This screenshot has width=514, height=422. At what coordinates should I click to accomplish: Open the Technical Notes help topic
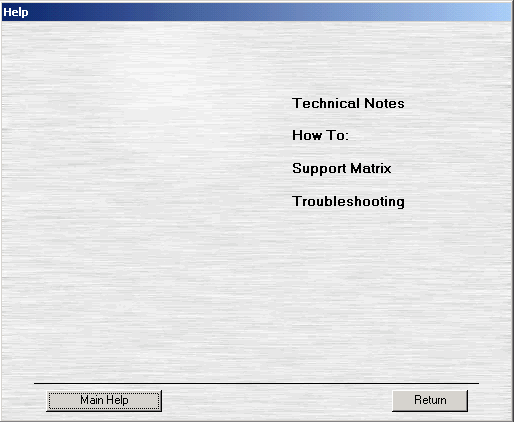coord(348,103)
